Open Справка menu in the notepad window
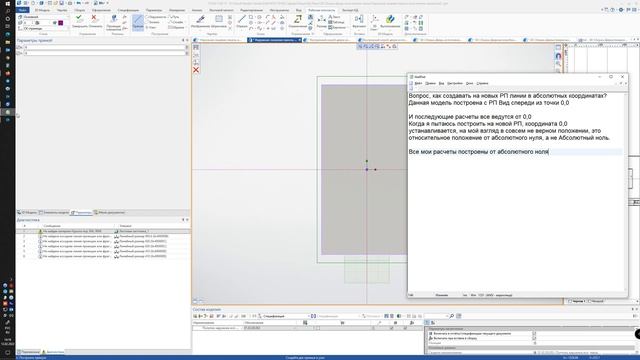 (x=482, y=83)
